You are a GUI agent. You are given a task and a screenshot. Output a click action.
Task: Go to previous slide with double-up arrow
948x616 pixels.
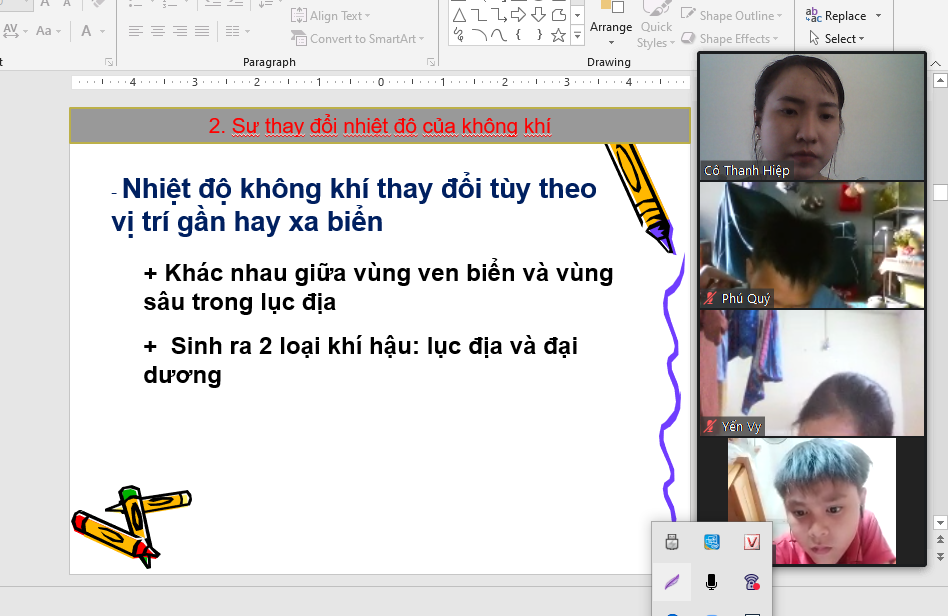click(x=940, y=539)
